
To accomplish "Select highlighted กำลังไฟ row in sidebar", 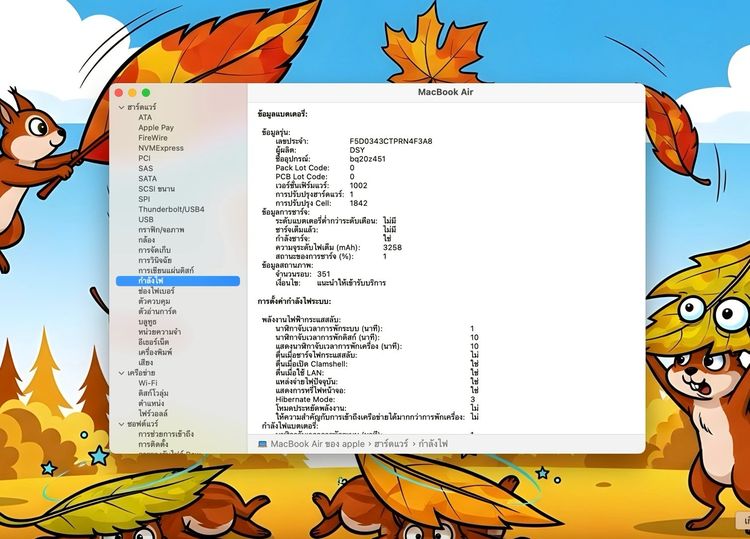I will (178, 281).
